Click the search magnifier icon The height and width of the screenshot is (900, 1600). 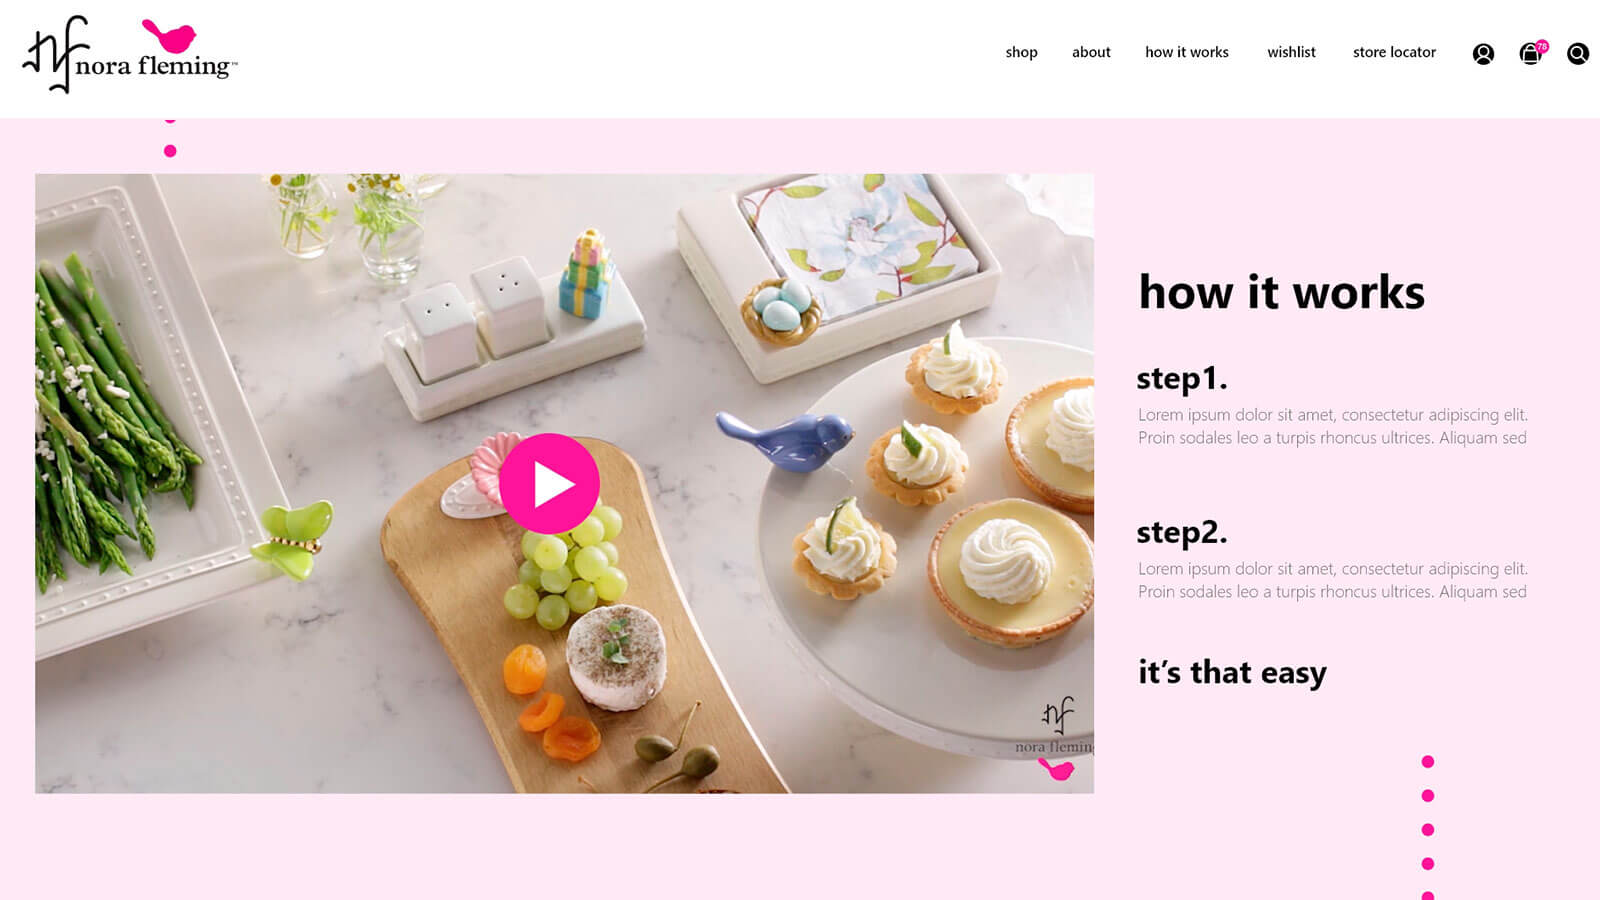click(1578, 54)
